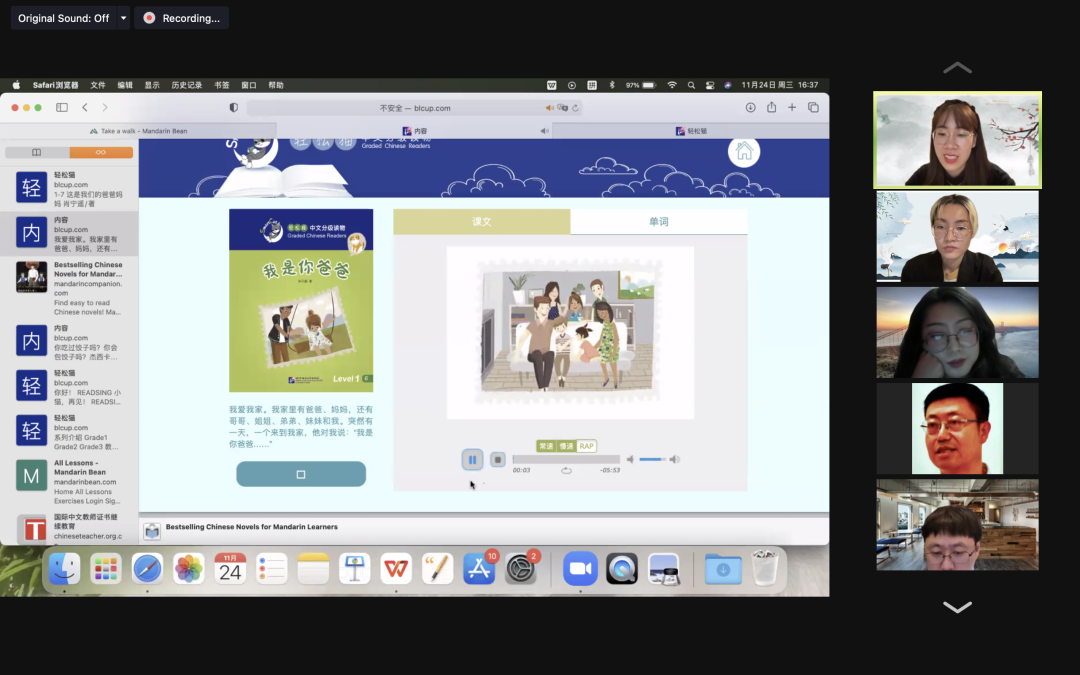The image size is (1080, 675).
Task: Mute the 内容 tab using its speaker icon
Action: click(544, 131)
